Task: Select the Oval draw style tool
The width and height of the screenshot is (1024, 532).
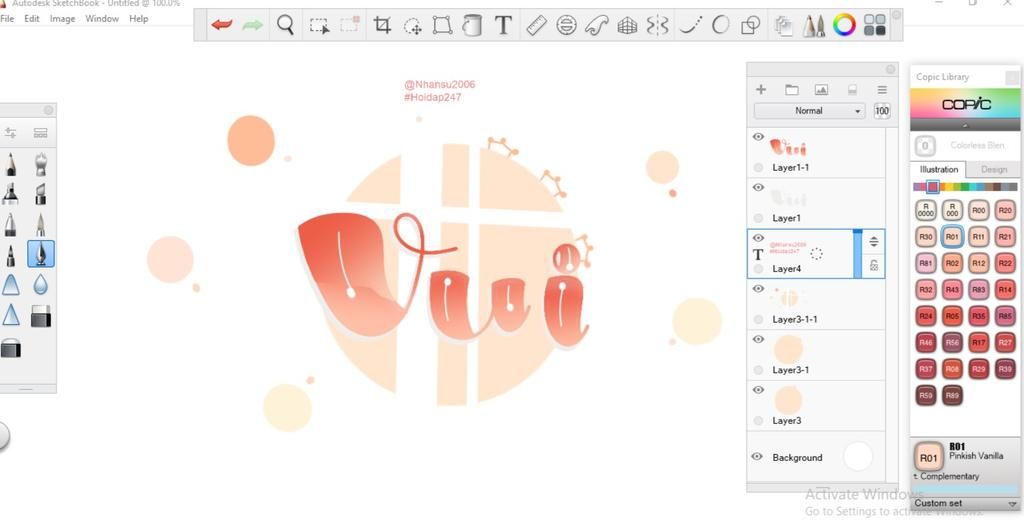Action: [x=720, y=25]
